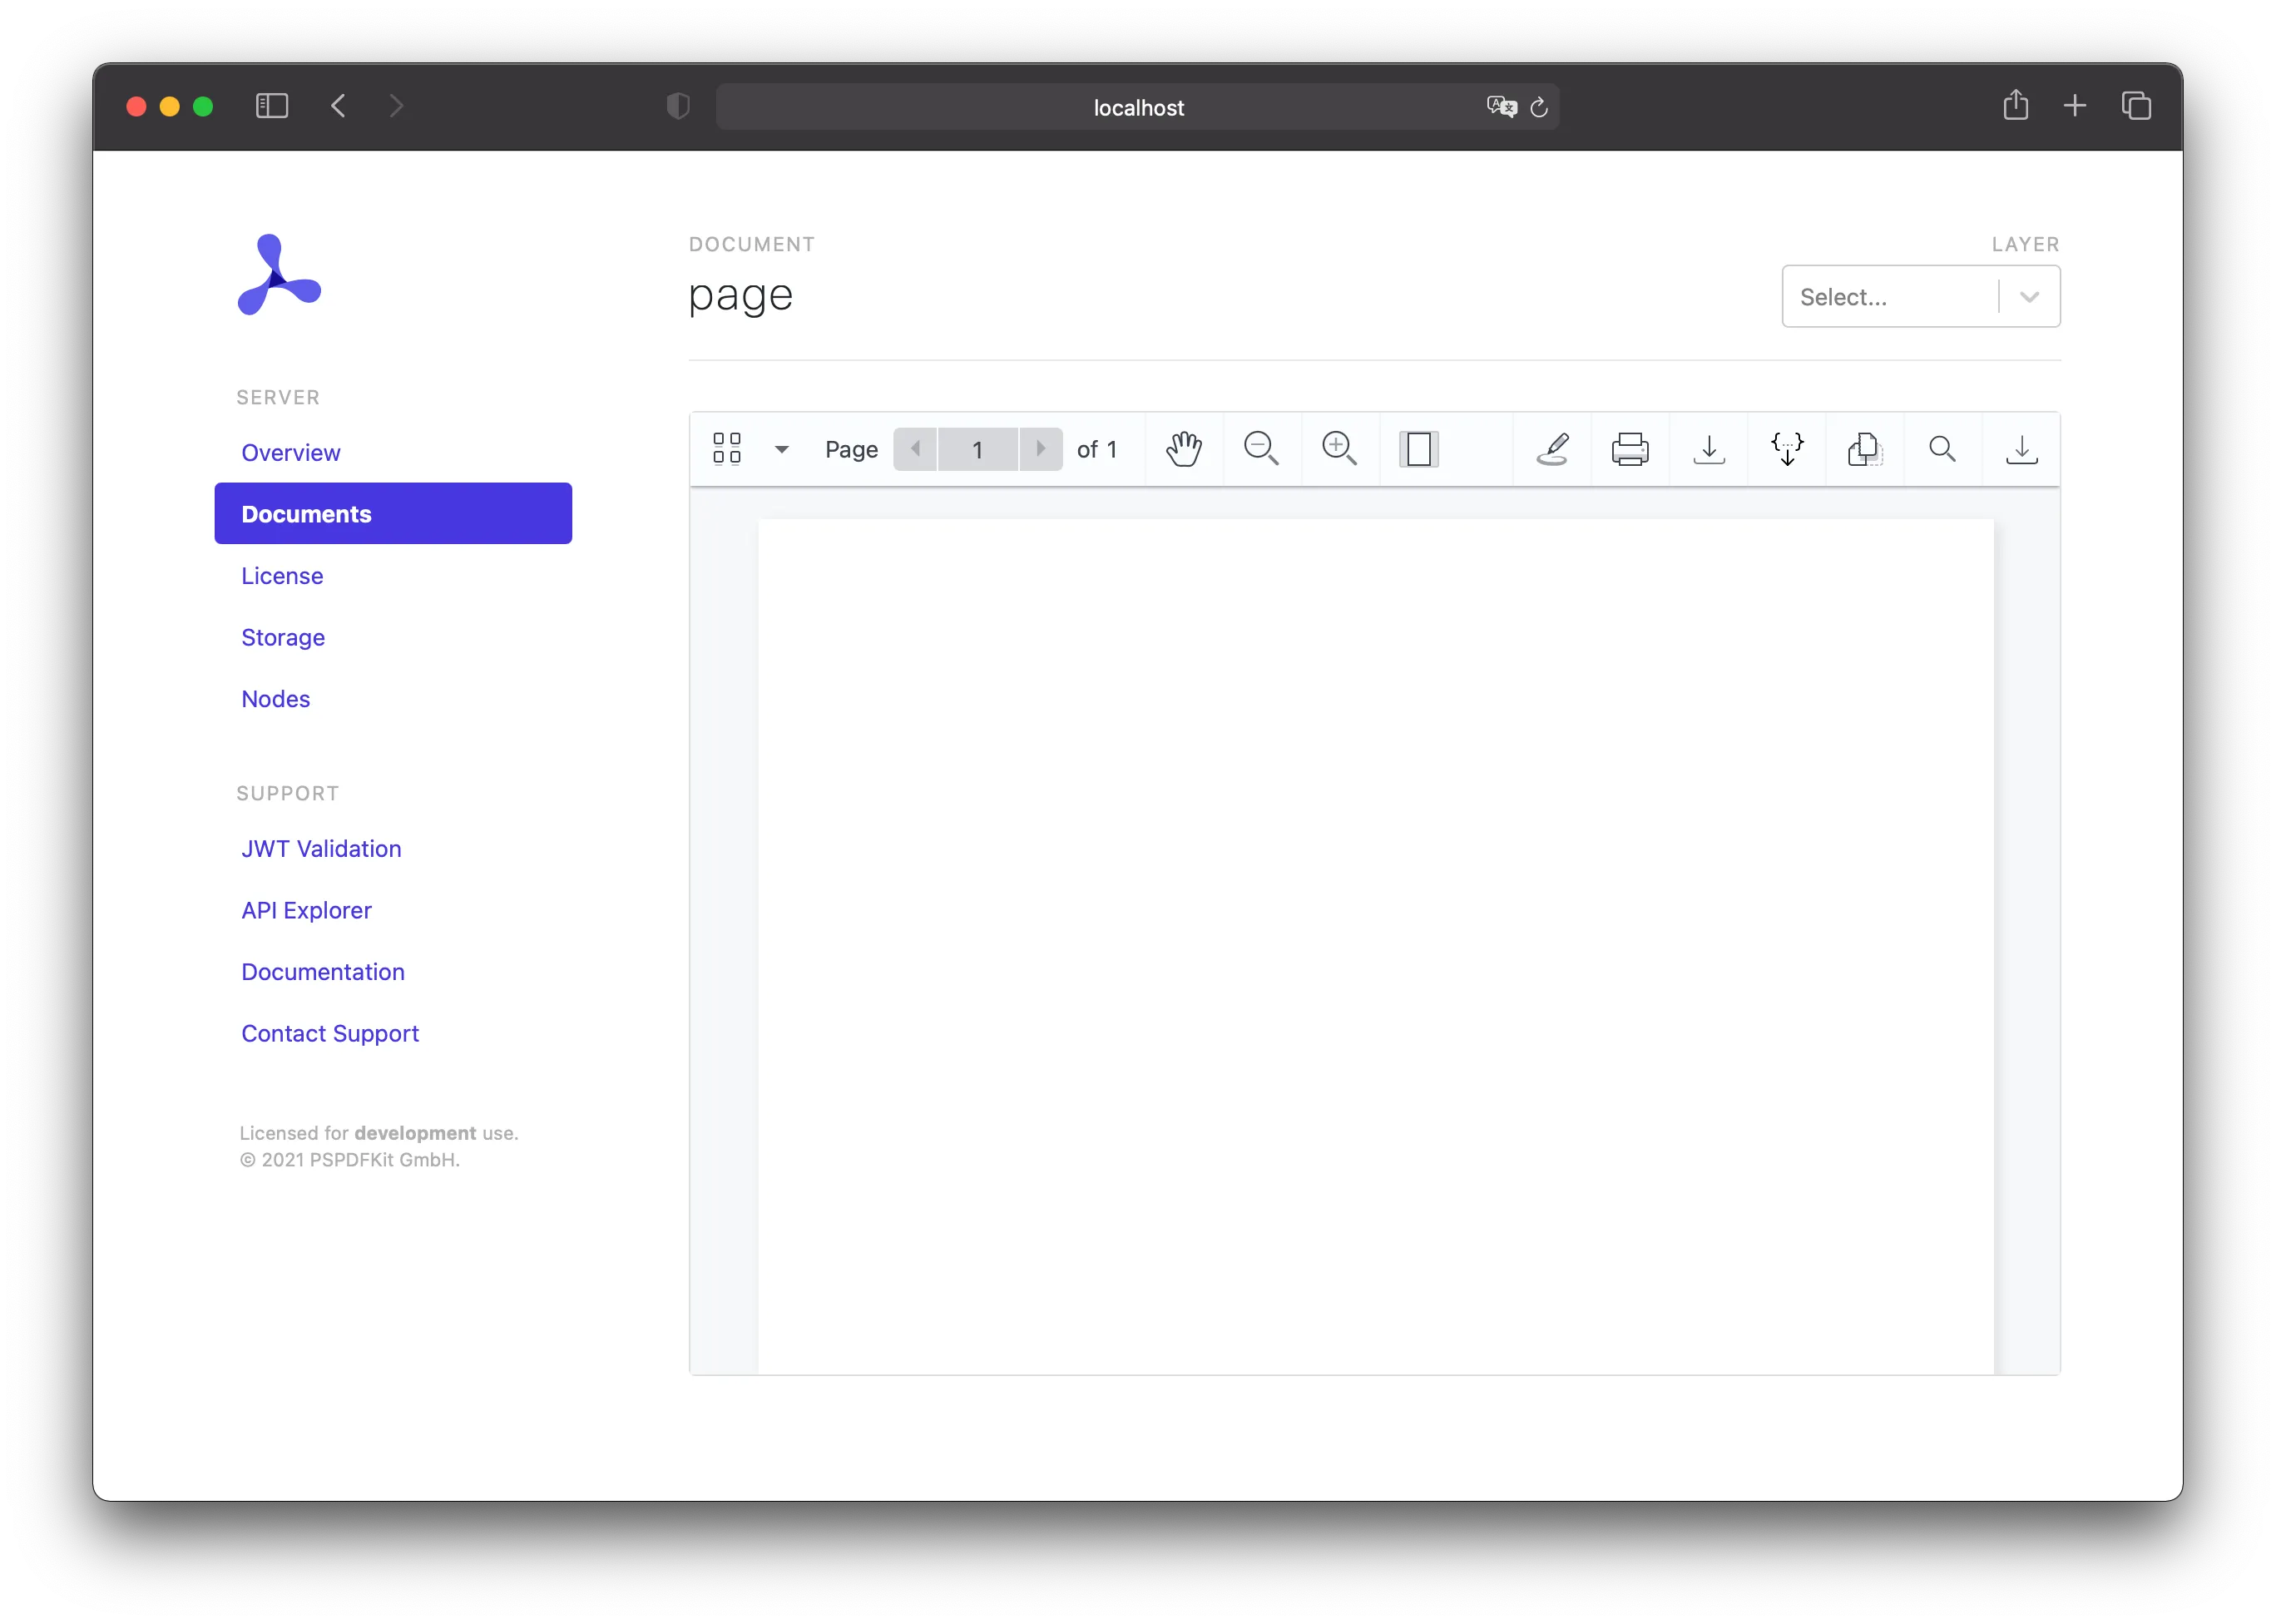
Task: Click the page number input field
Action: (x=977, y=449)
